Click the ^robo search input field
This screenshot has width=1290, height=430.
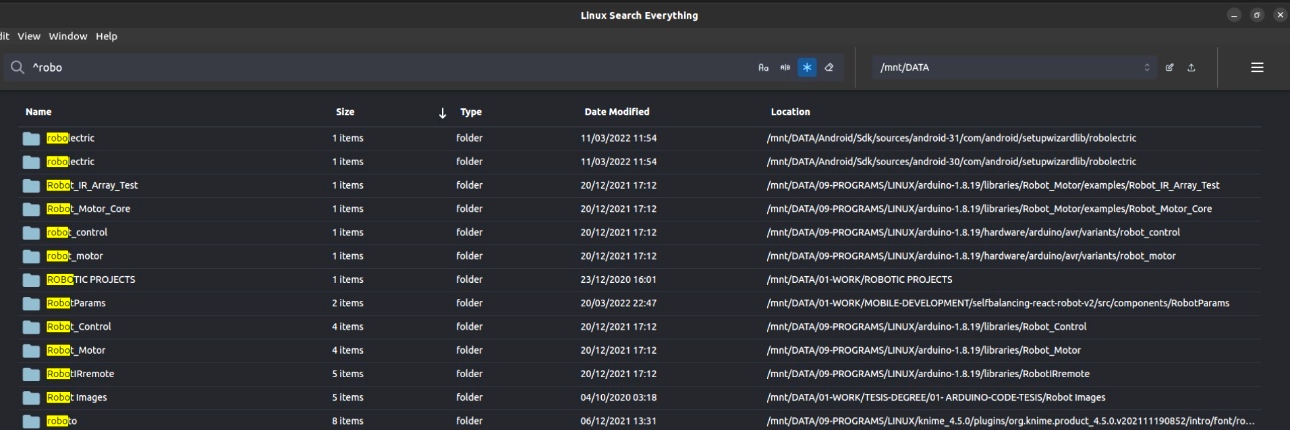[x=390, y=68]
